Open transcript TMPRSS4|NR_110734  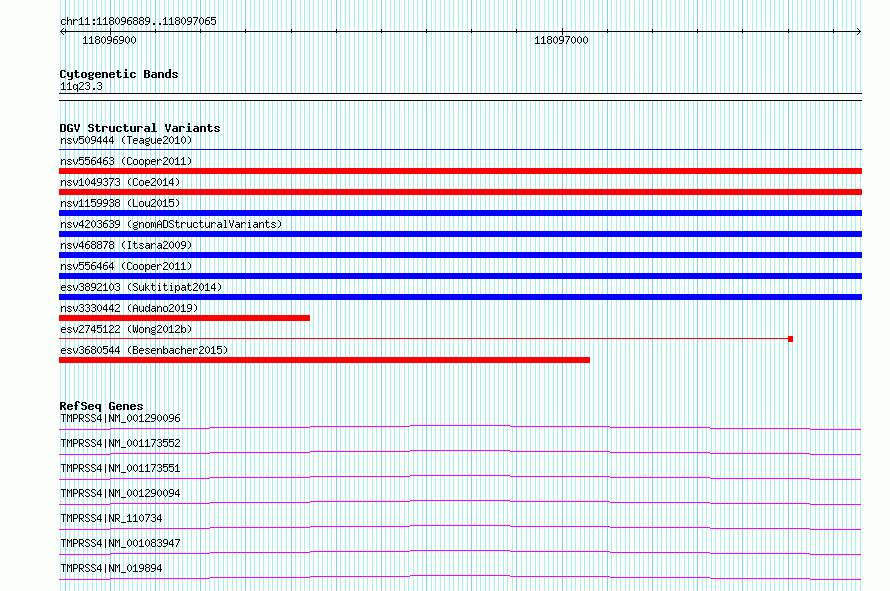pyautogui.click(x=111, y=518)
